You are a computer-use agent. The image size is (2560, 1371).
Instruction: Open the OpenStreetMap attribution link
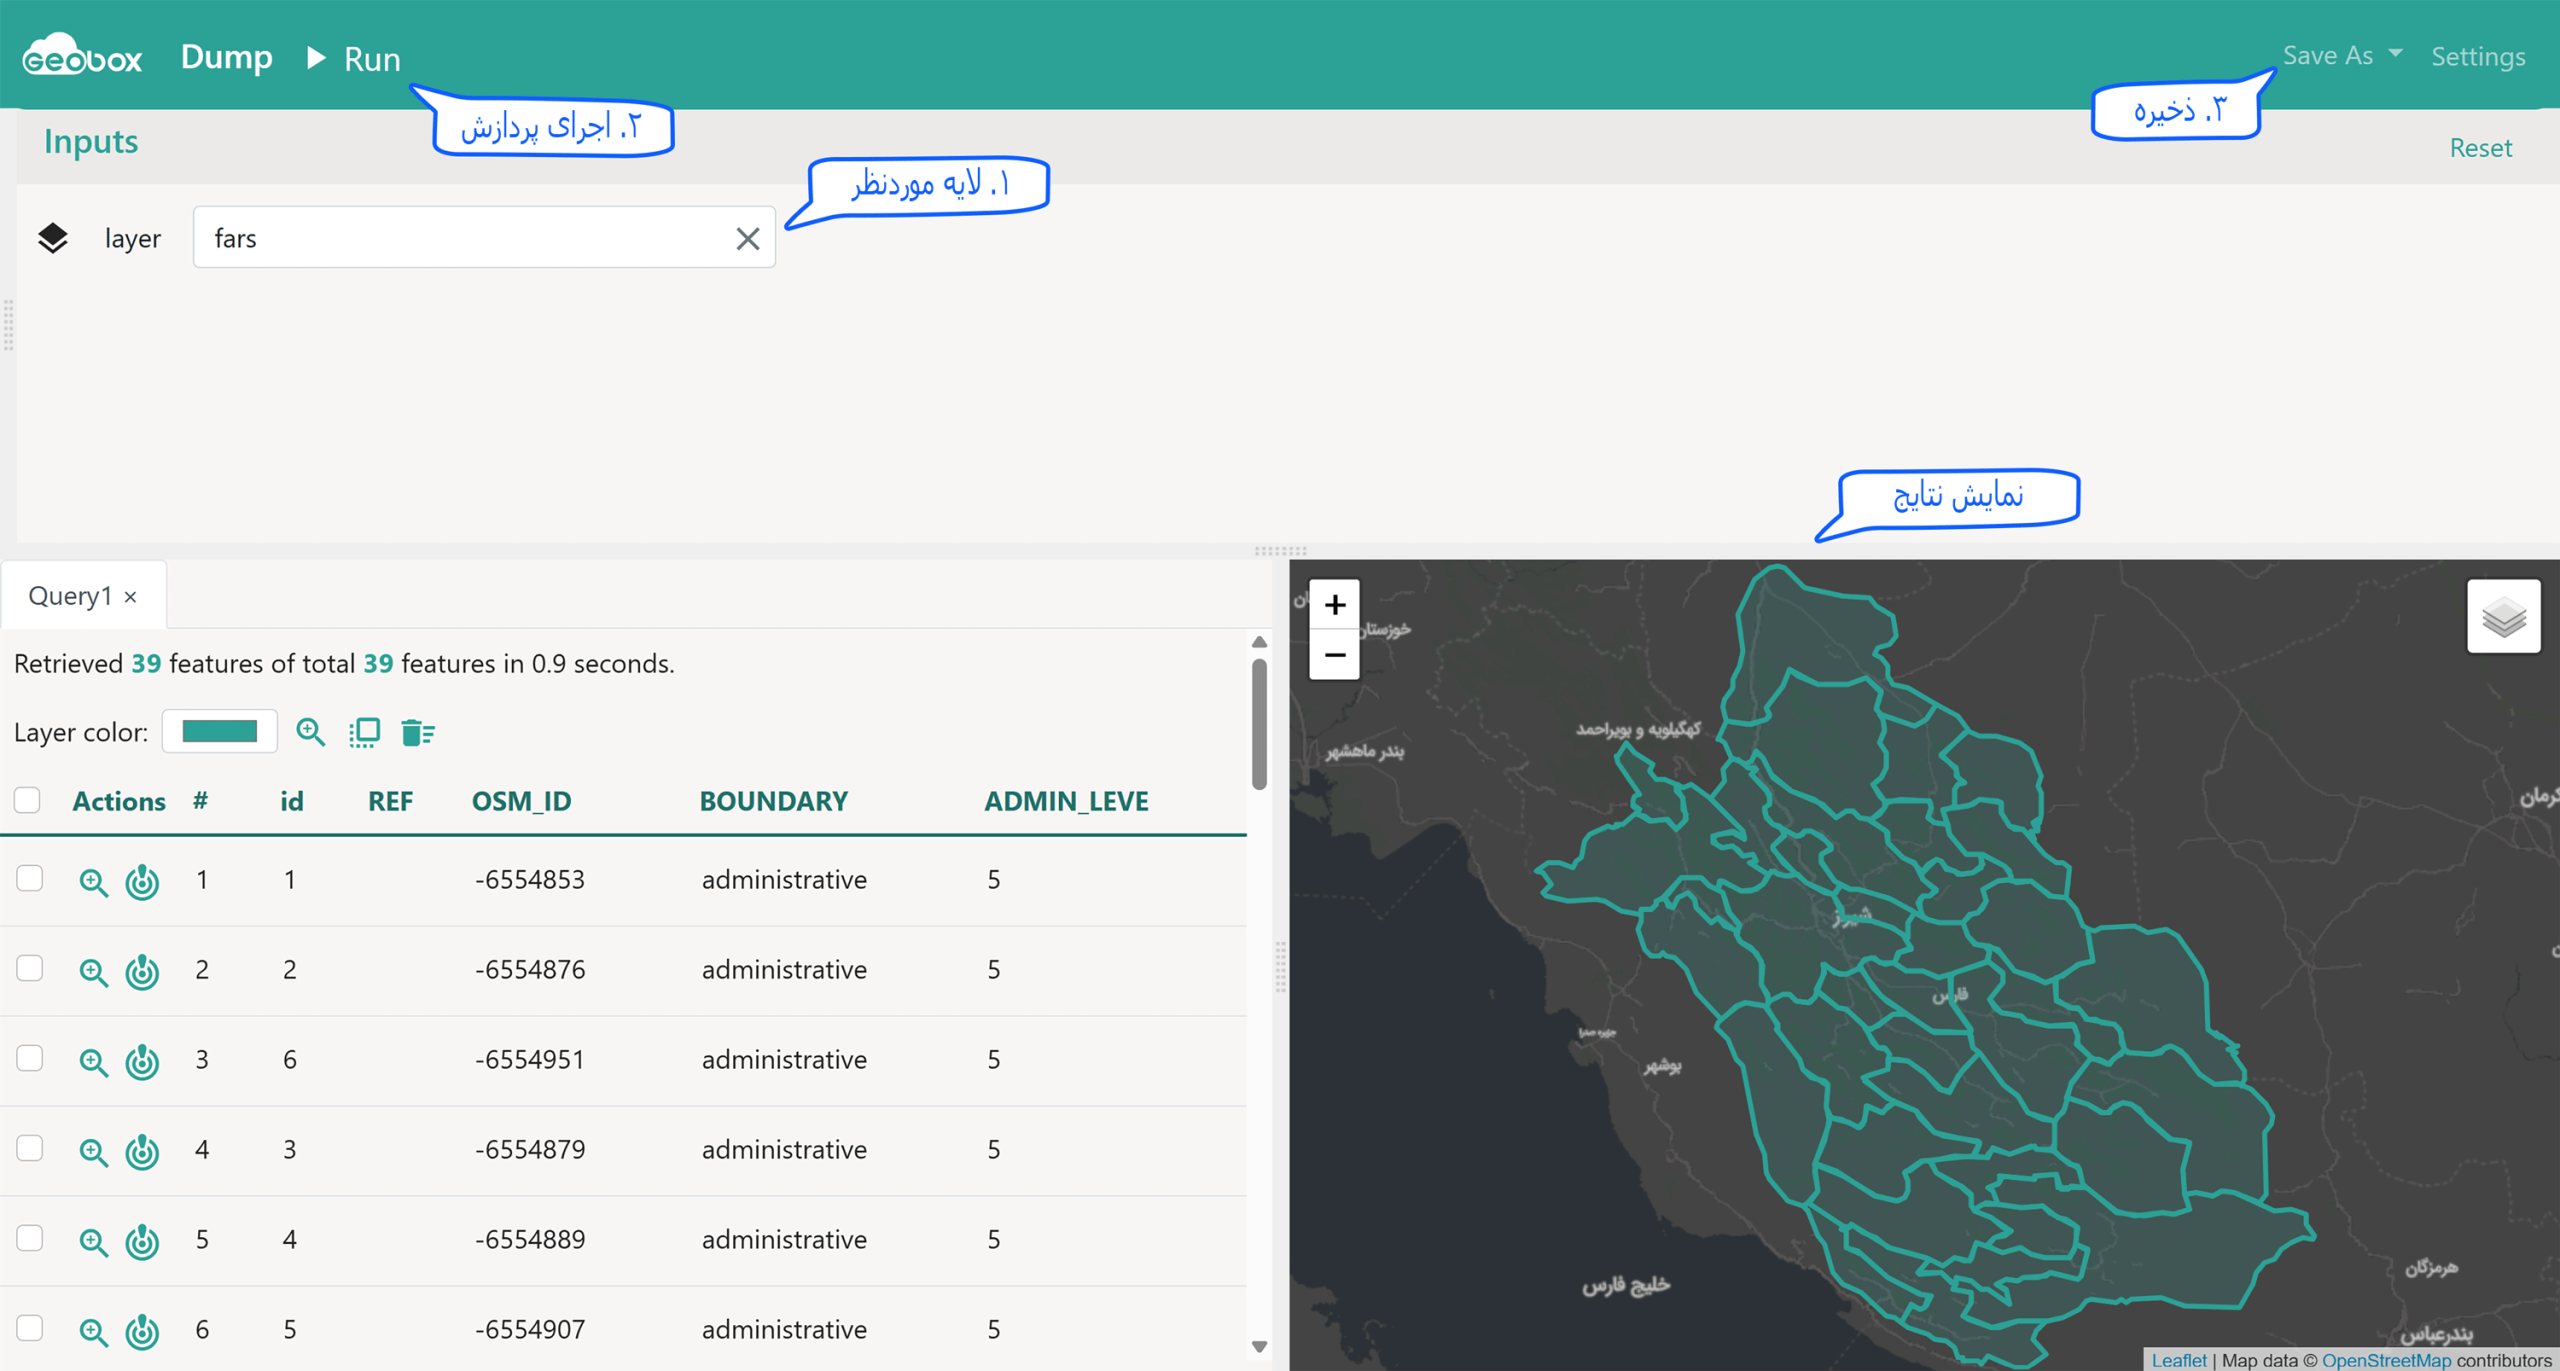2386,1360
